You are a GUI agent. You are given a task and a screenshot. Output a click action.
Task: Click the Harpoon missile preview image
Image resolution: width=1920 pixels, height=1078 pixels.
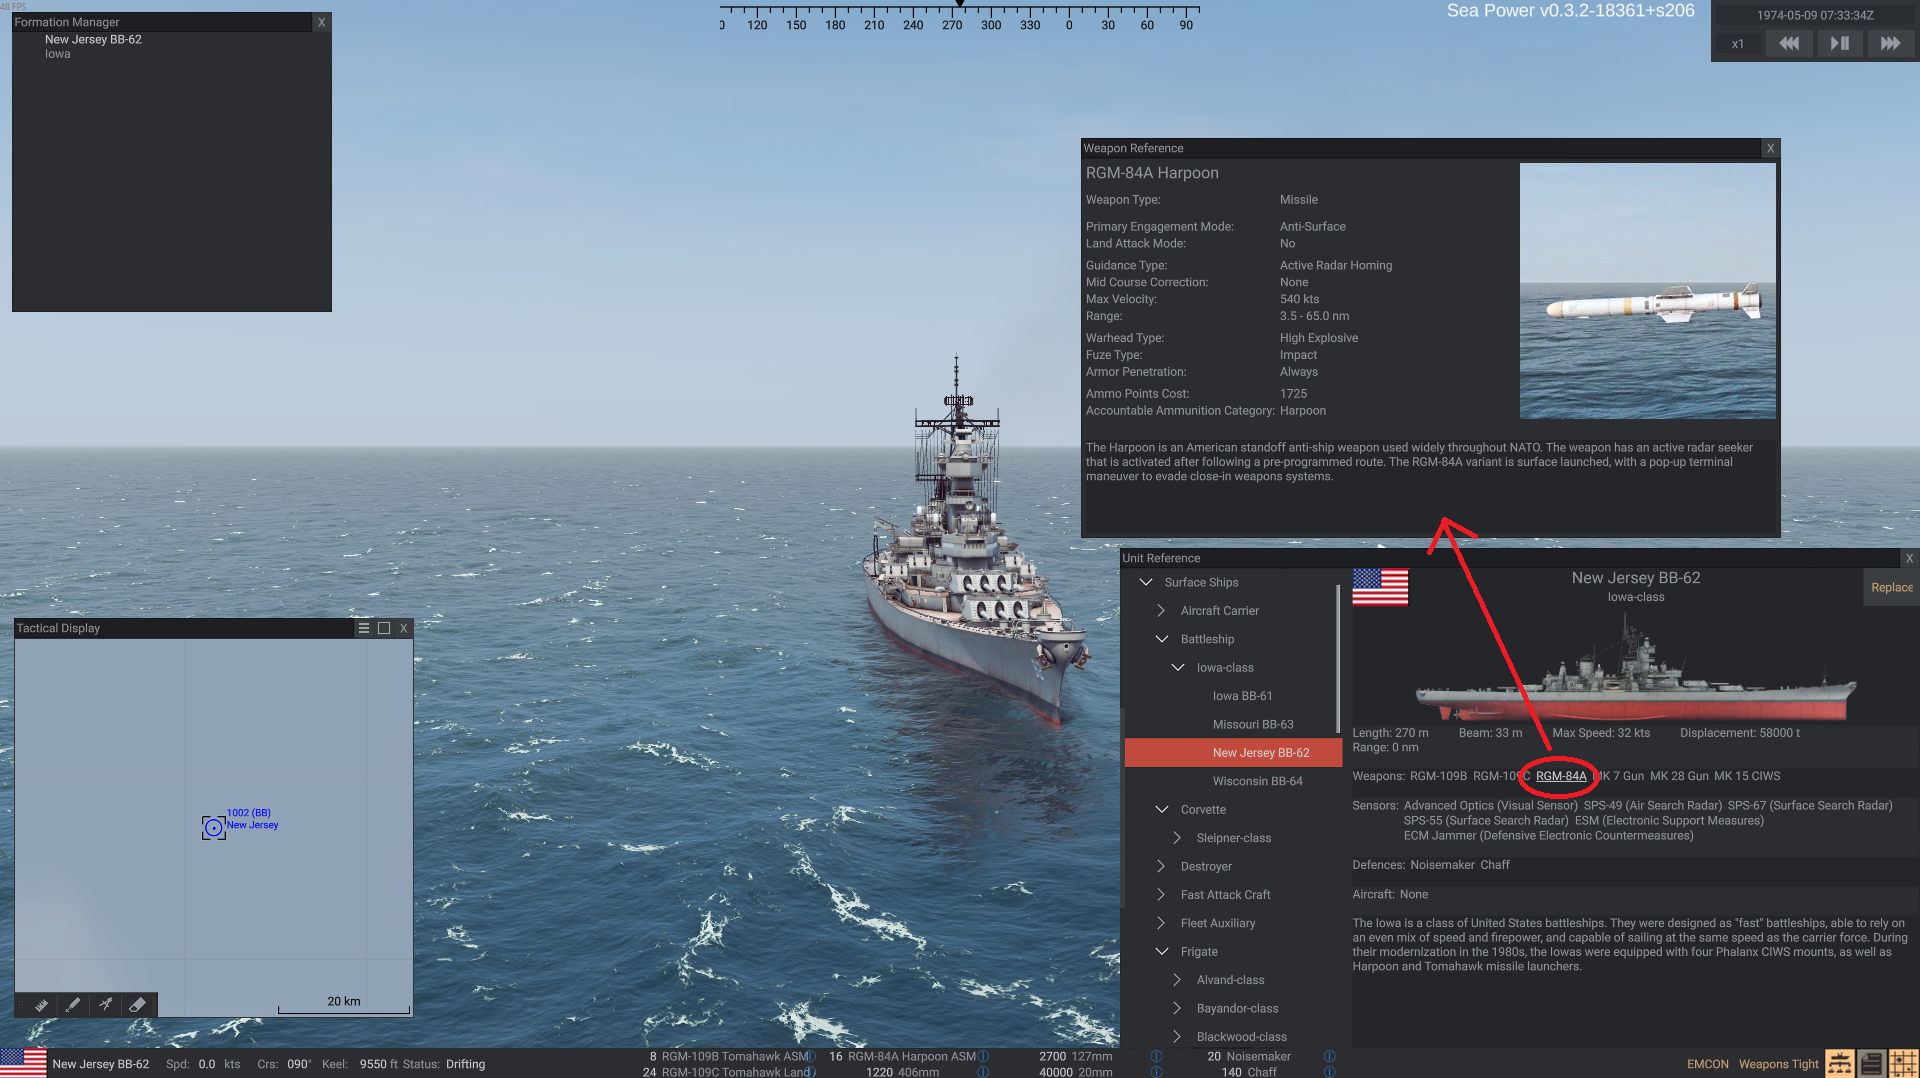(x=1647, y=291)
